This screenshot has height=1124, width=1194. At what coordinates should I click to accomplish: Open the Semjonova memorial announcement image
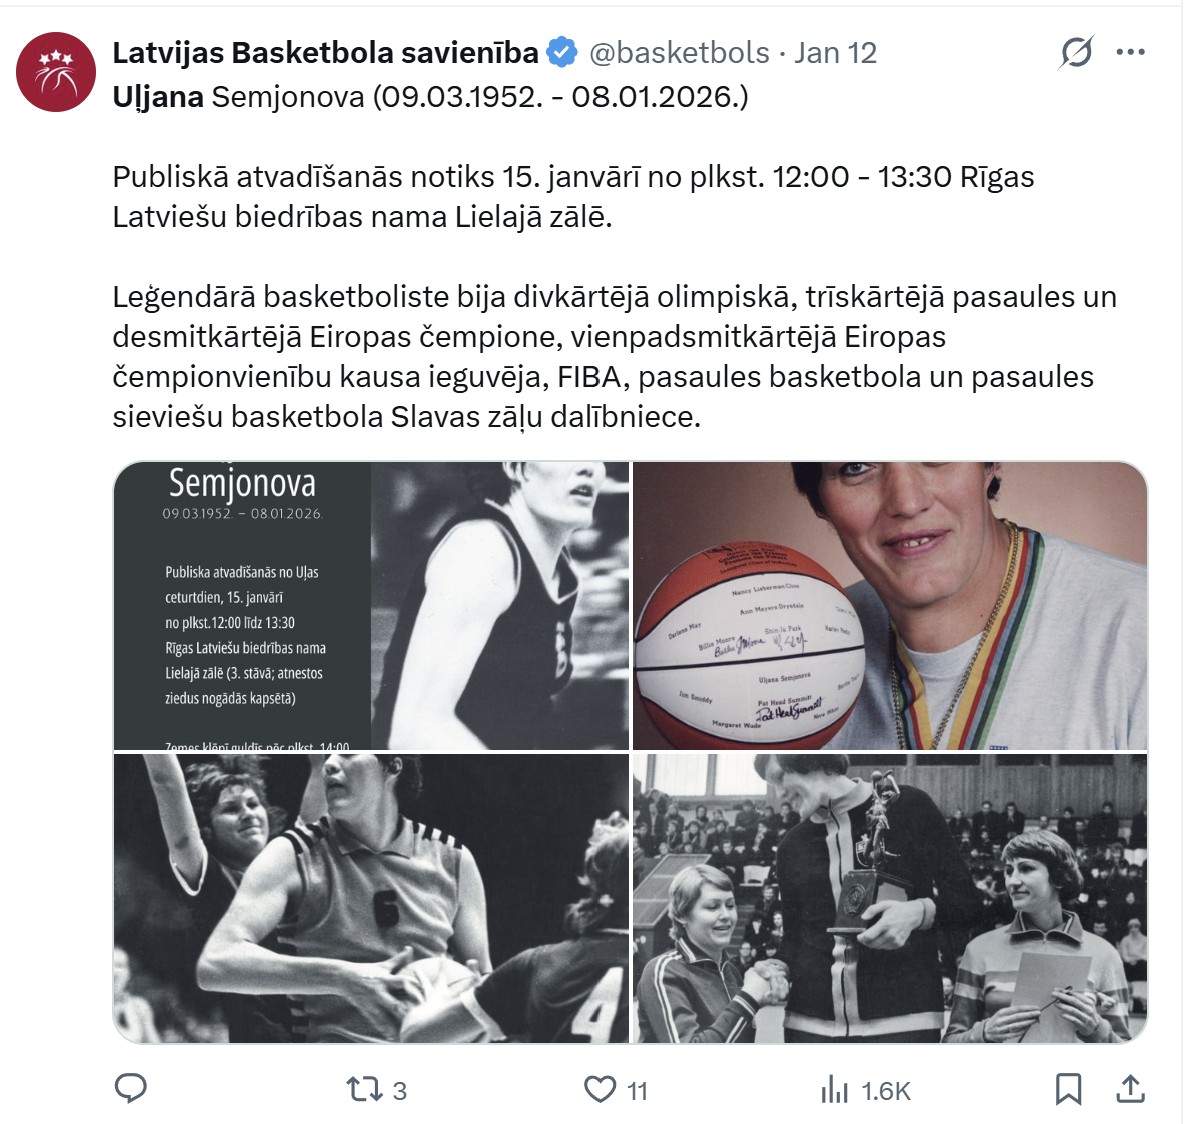point(372,606)
